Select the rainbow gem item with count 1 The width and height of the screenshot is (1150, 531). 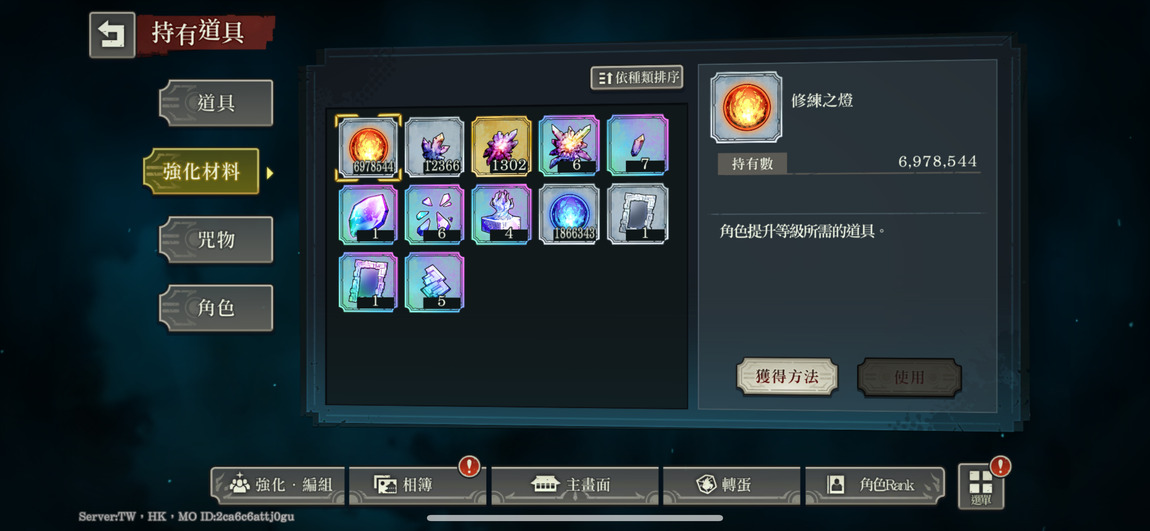coord(368,214)
